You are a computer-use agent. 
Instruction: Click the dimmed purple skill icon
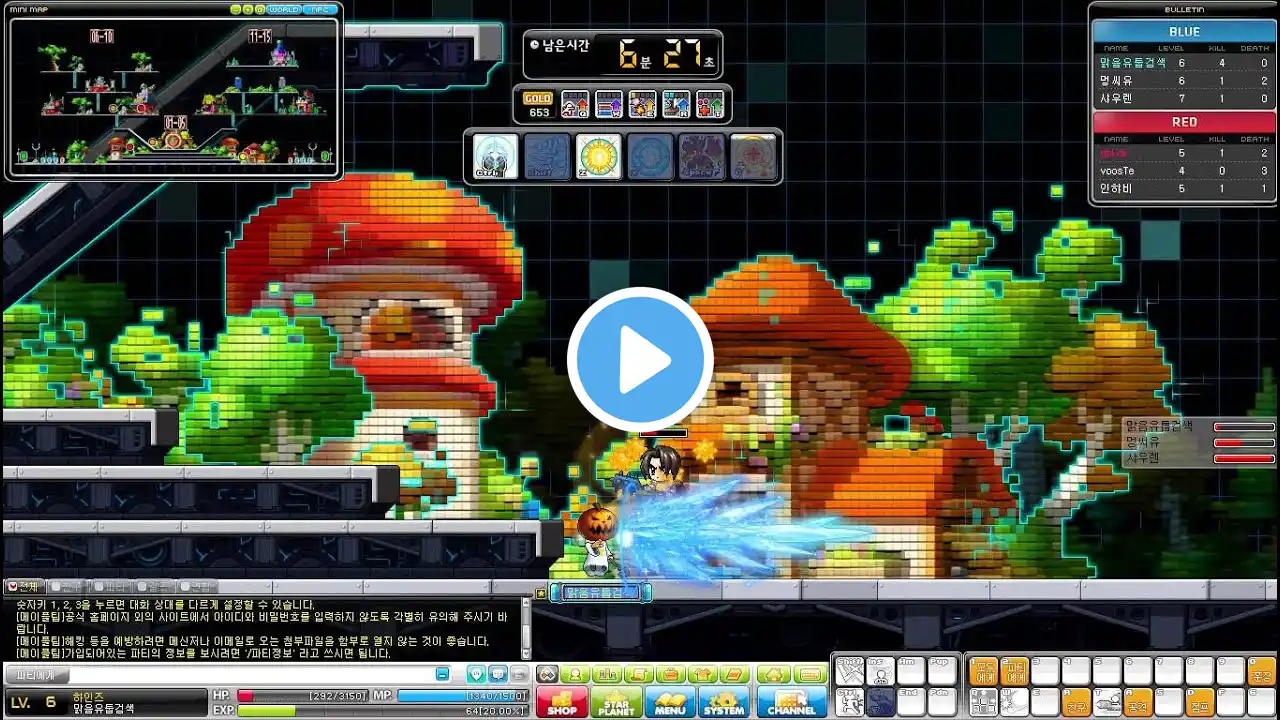[x=703, y=157]
